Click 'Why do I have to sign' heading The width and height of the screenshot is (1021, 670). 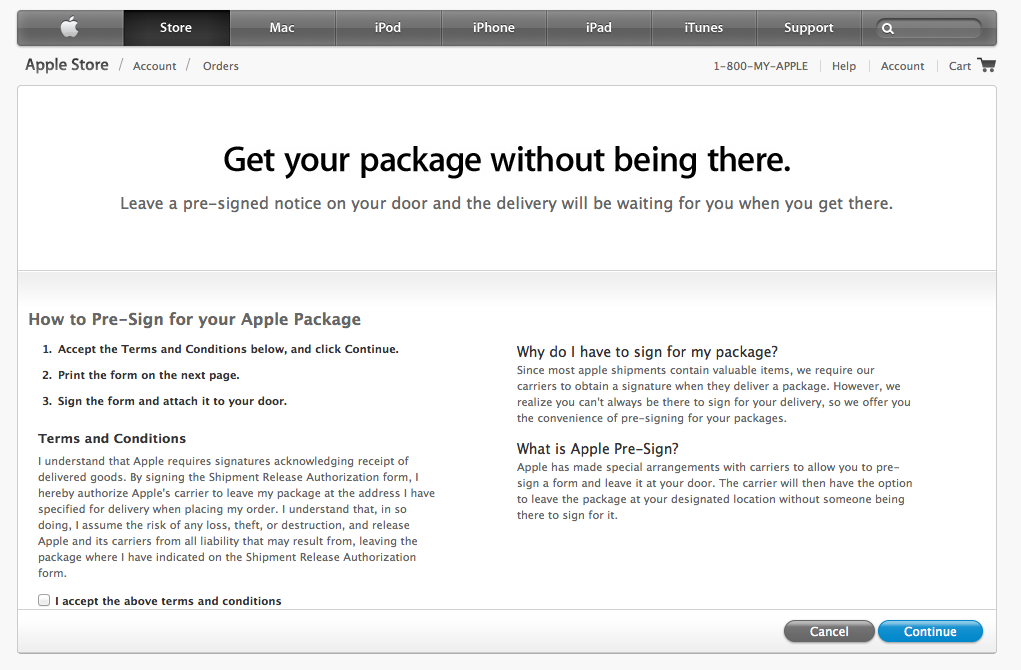[647, 352]
